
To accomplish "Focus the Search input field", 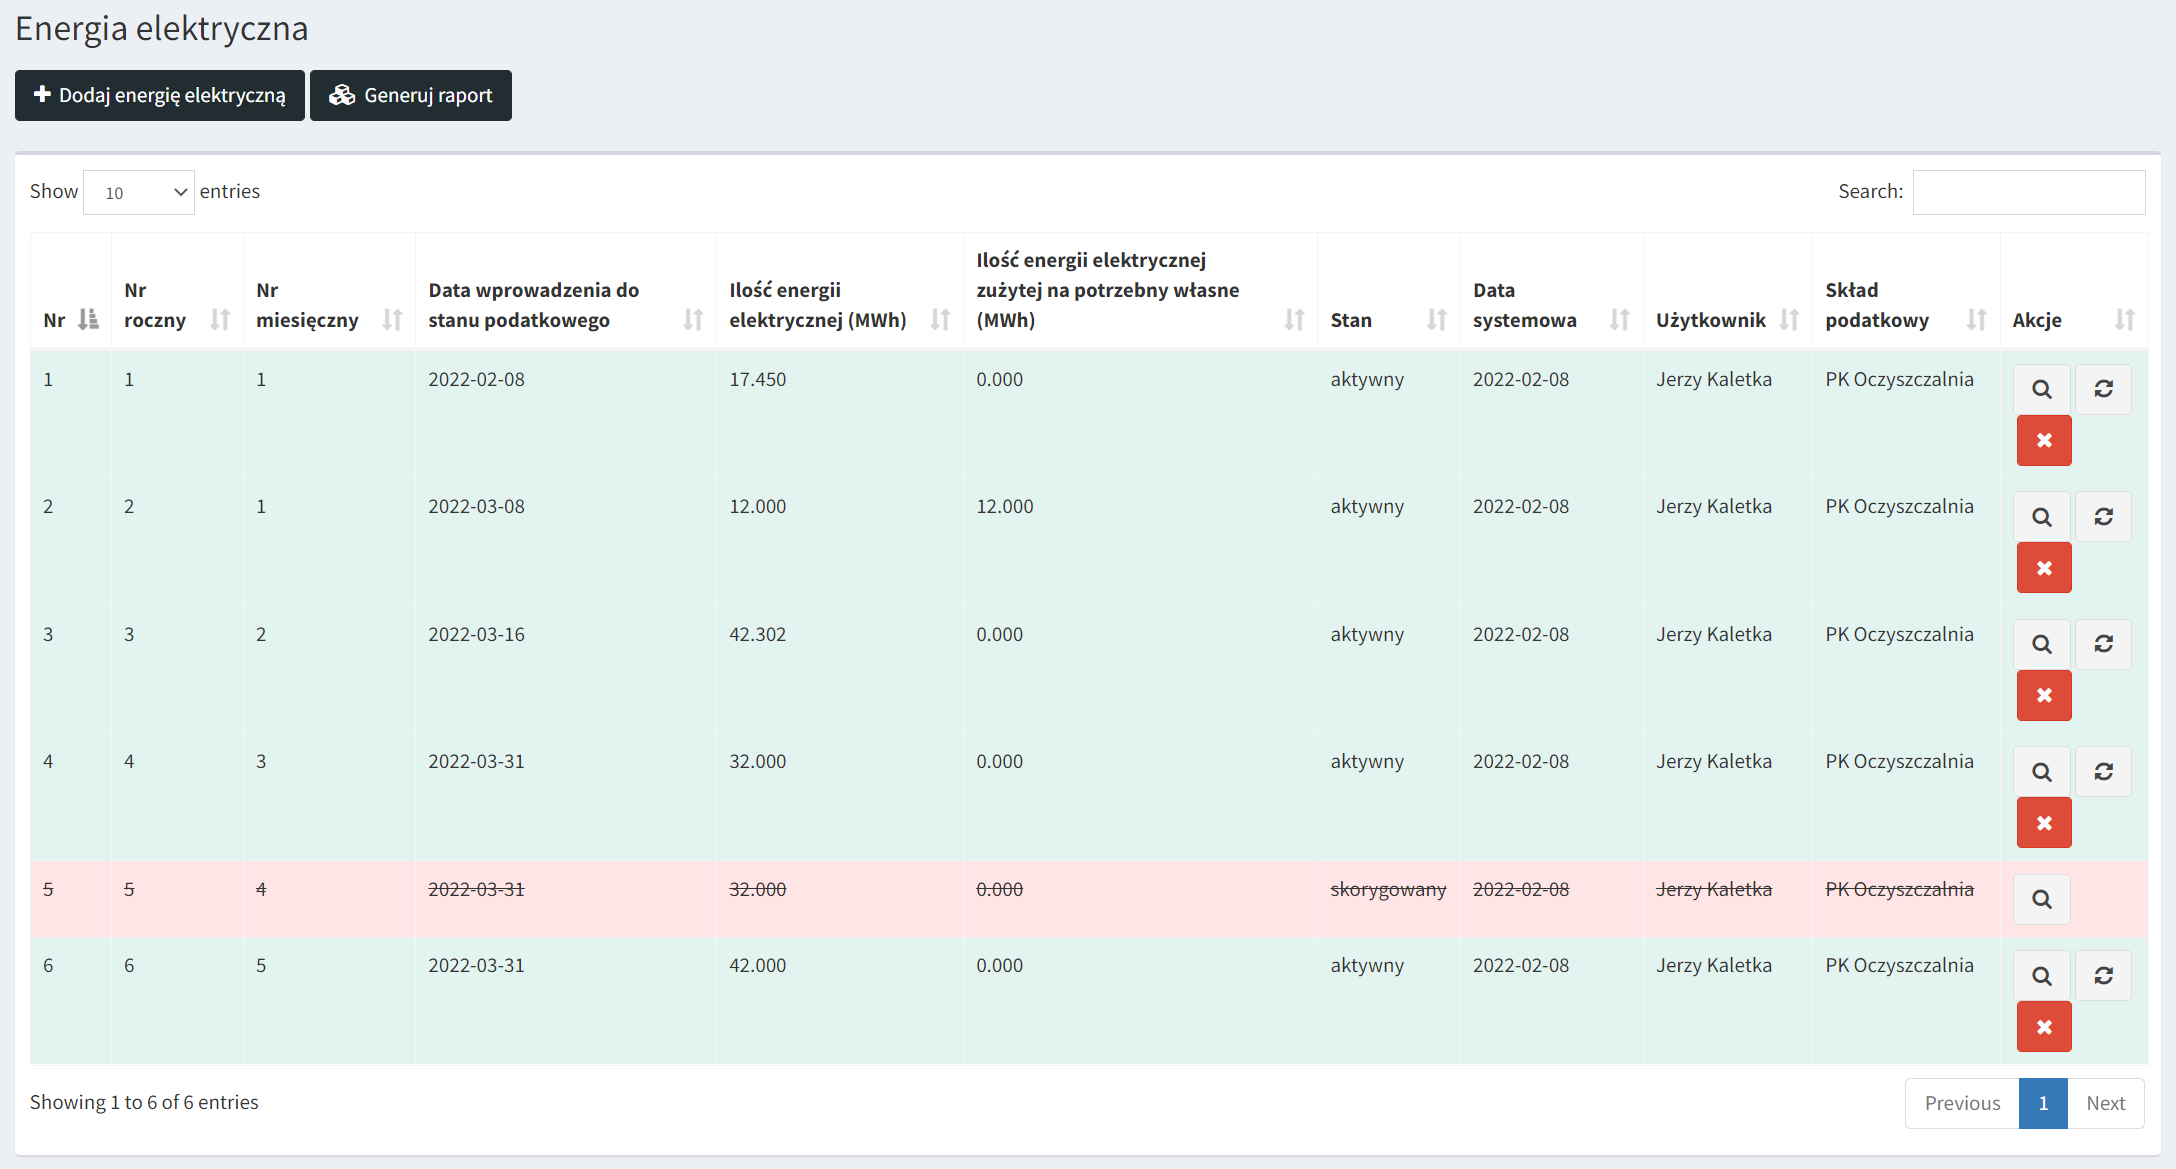I will (2028, 192).
